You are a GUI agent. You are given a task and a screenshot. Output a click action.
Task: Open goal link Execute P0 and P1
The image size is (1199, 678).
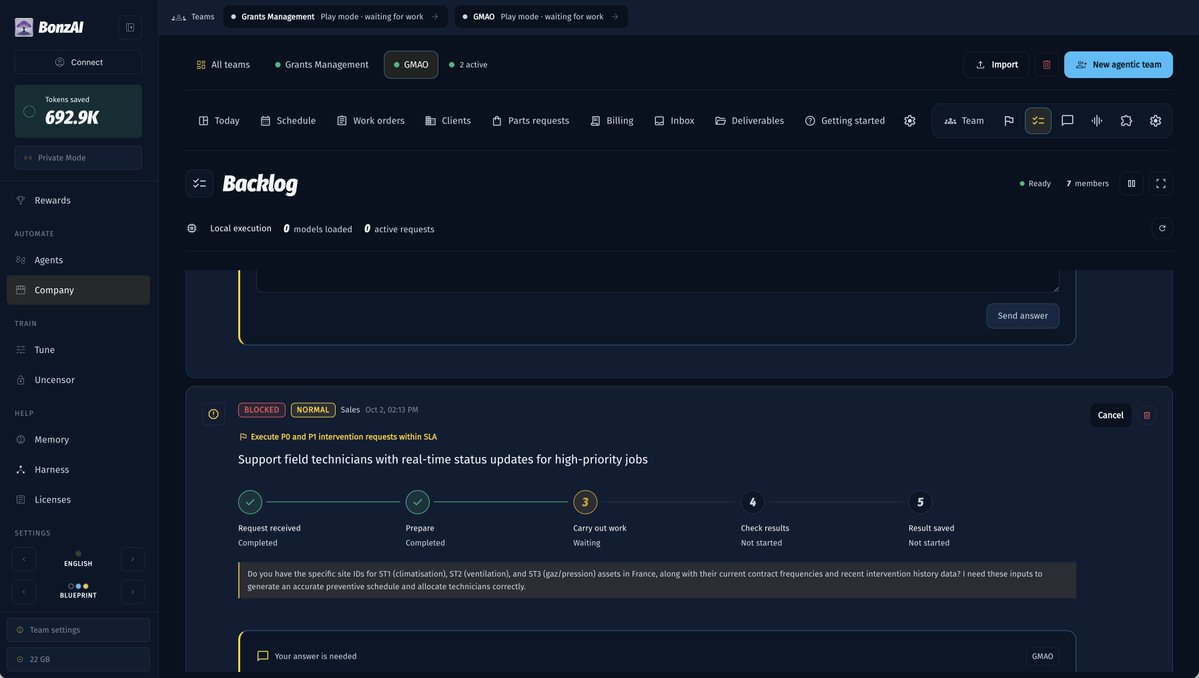(338, 436)
